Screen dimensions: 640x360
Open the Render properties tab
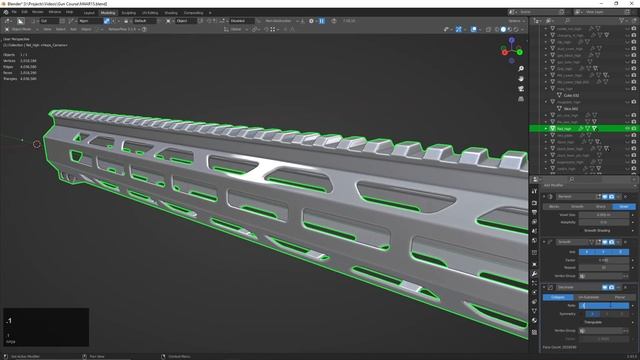tap(534, 203)
